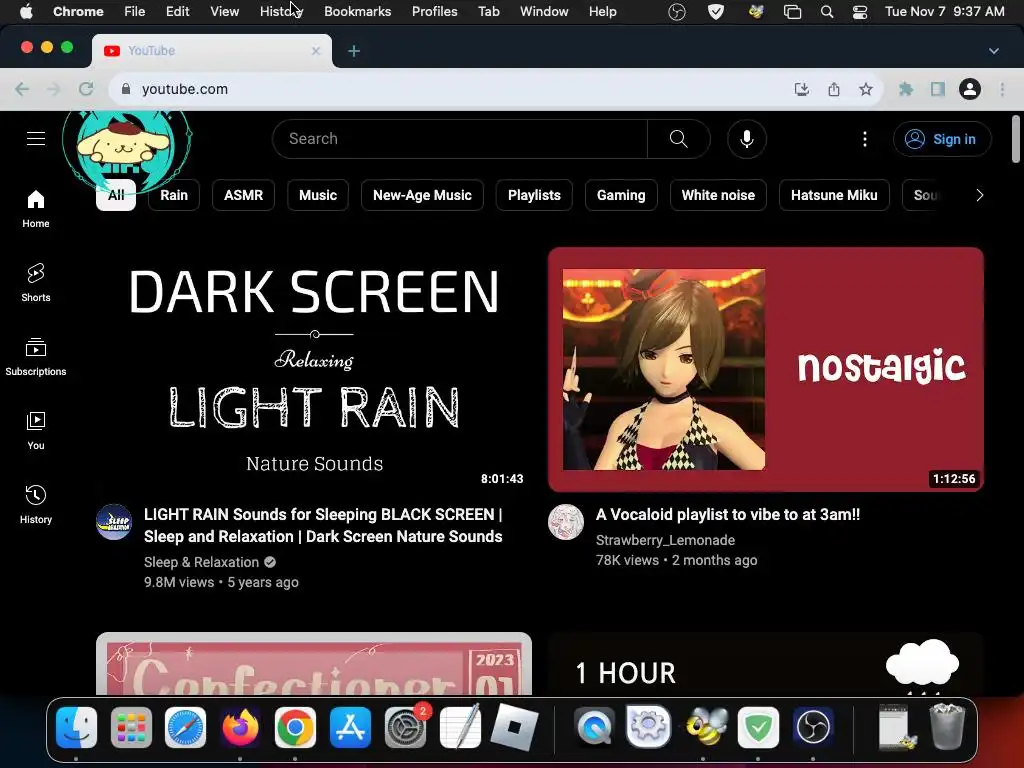Visit Sleep & Relaxation channel name
The width and height of the screenshot is (1024, 768).
point(201,562)
